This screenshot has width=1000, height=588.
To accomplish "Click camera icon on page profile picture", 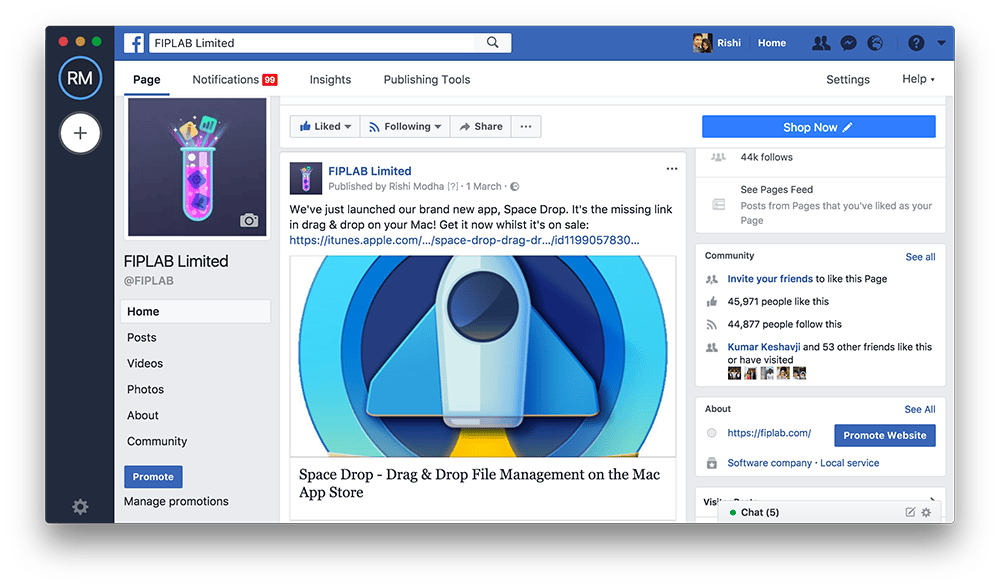I will [x=249, y=220].
